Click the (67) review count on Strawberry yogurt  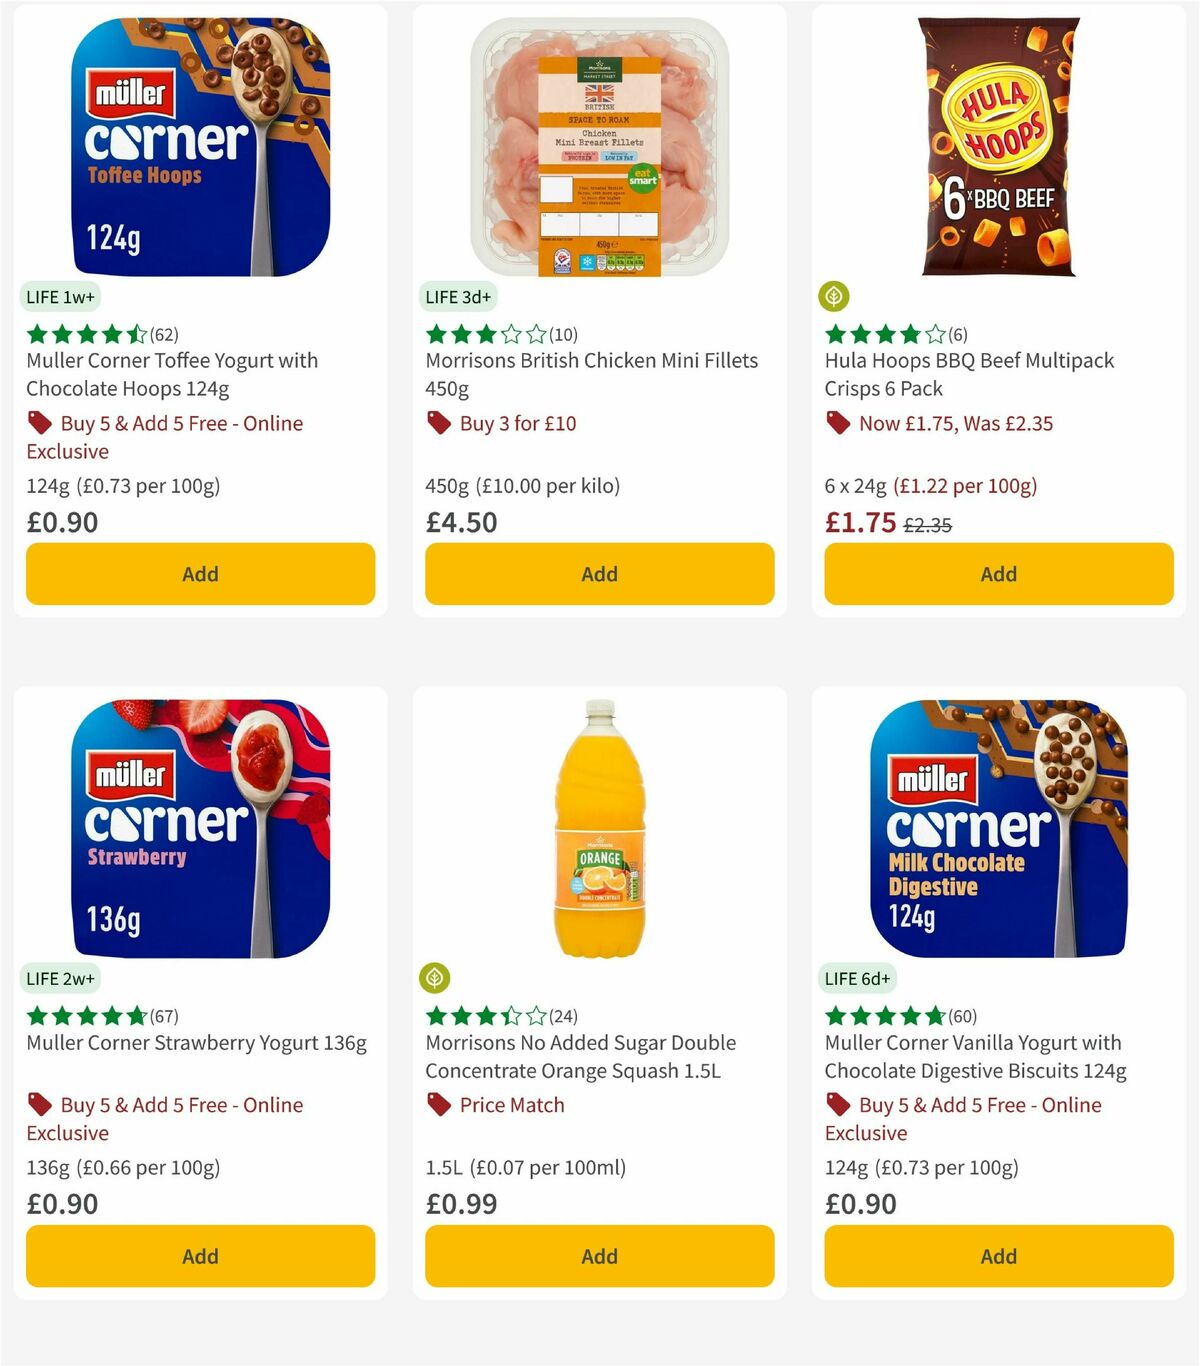(164, 1014)
